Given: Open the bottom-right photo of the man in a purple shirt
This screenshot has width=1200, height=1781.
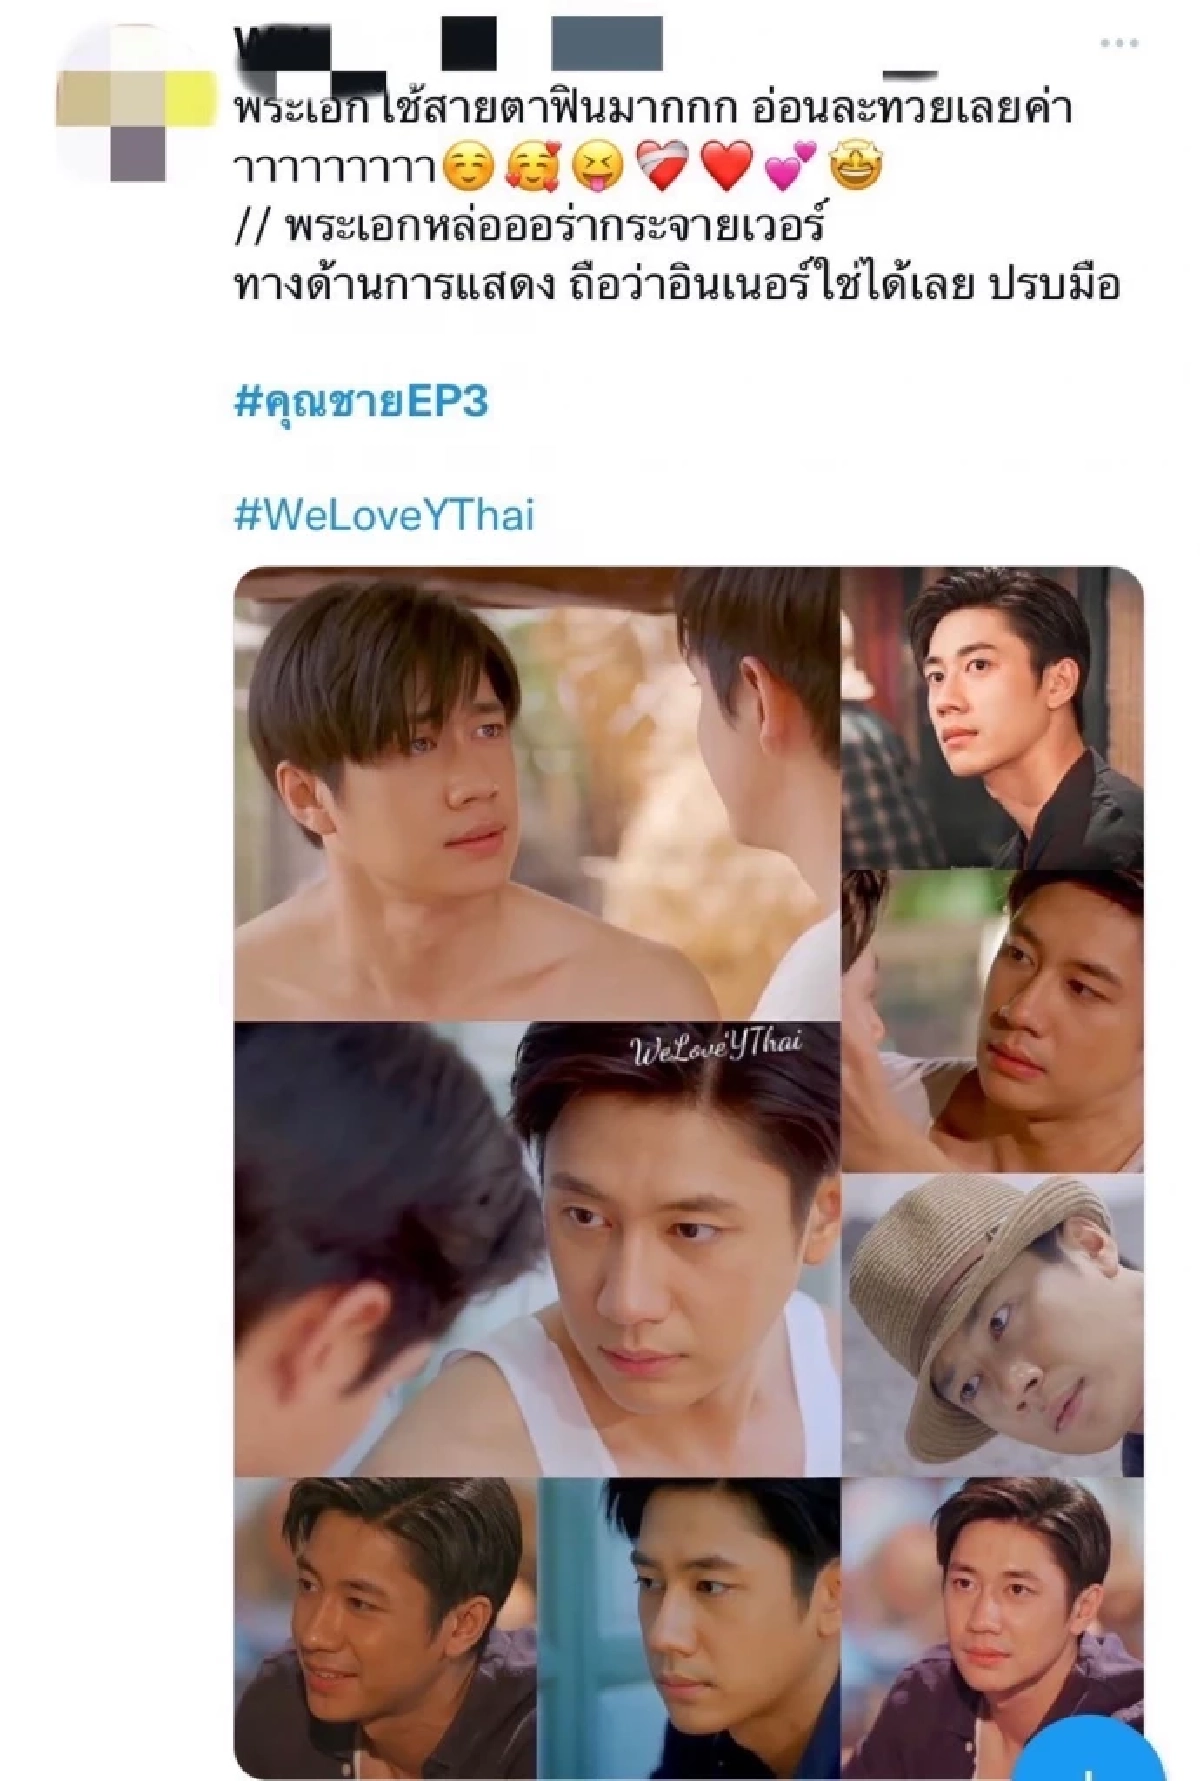Looking at the screenshot, I should pos(992,1627).
